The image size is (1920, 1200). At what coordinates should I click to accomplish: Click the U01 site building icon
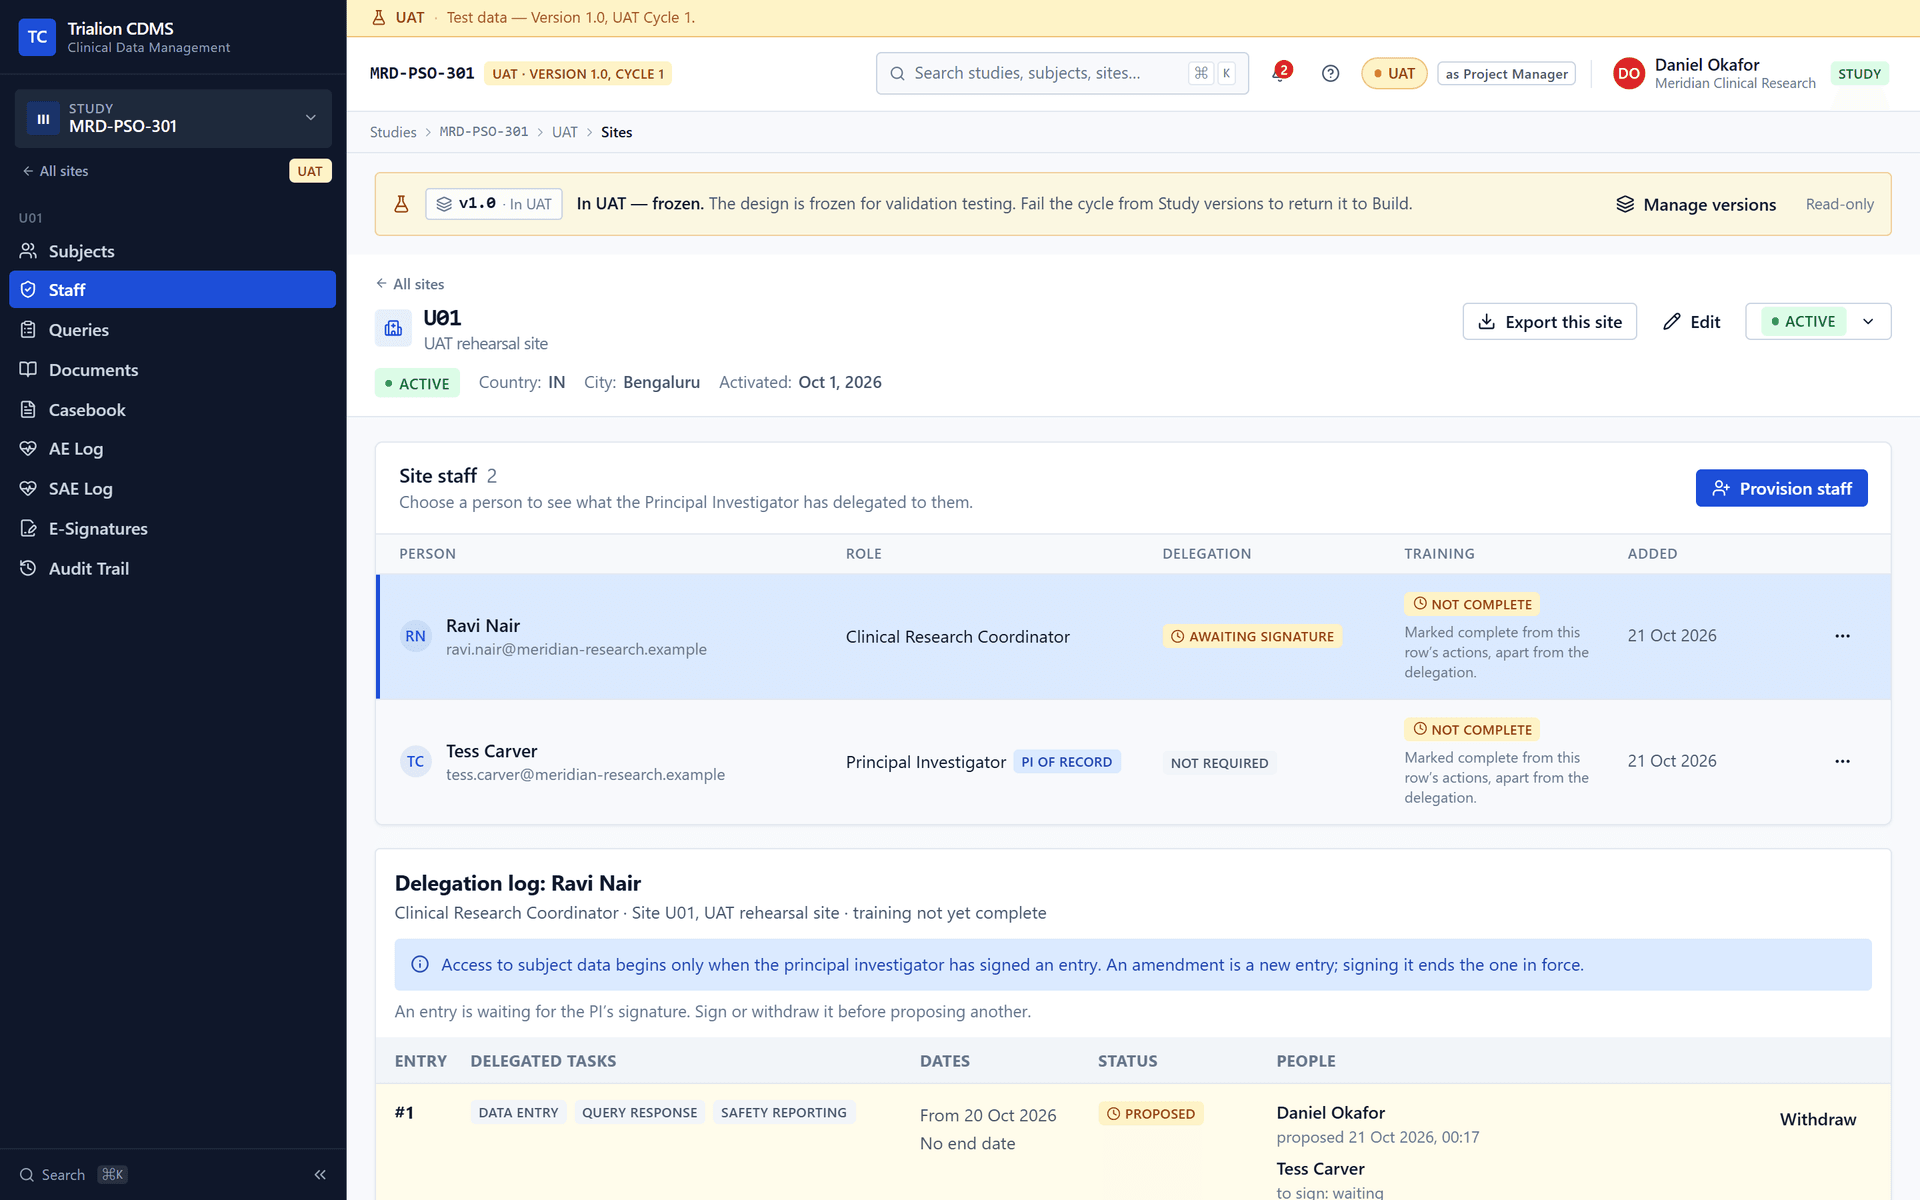click(393, 328)
